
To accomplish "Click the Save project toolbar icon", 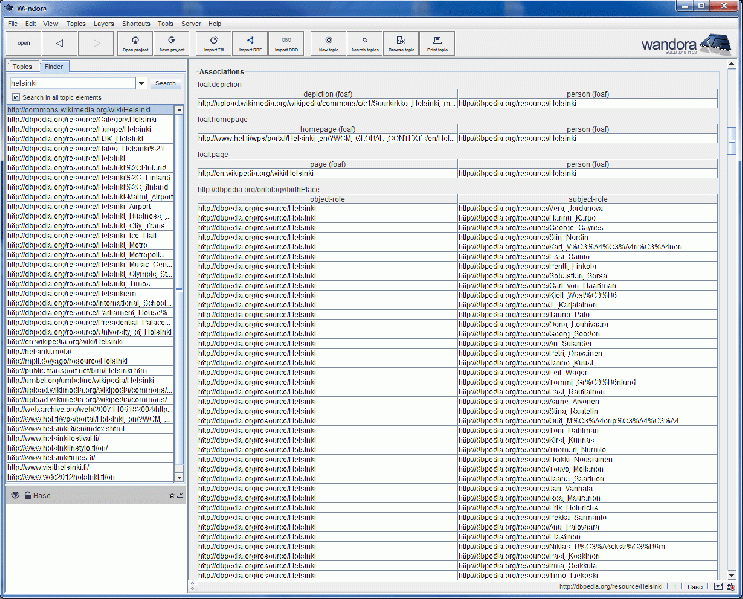I will tap(173, 43).
